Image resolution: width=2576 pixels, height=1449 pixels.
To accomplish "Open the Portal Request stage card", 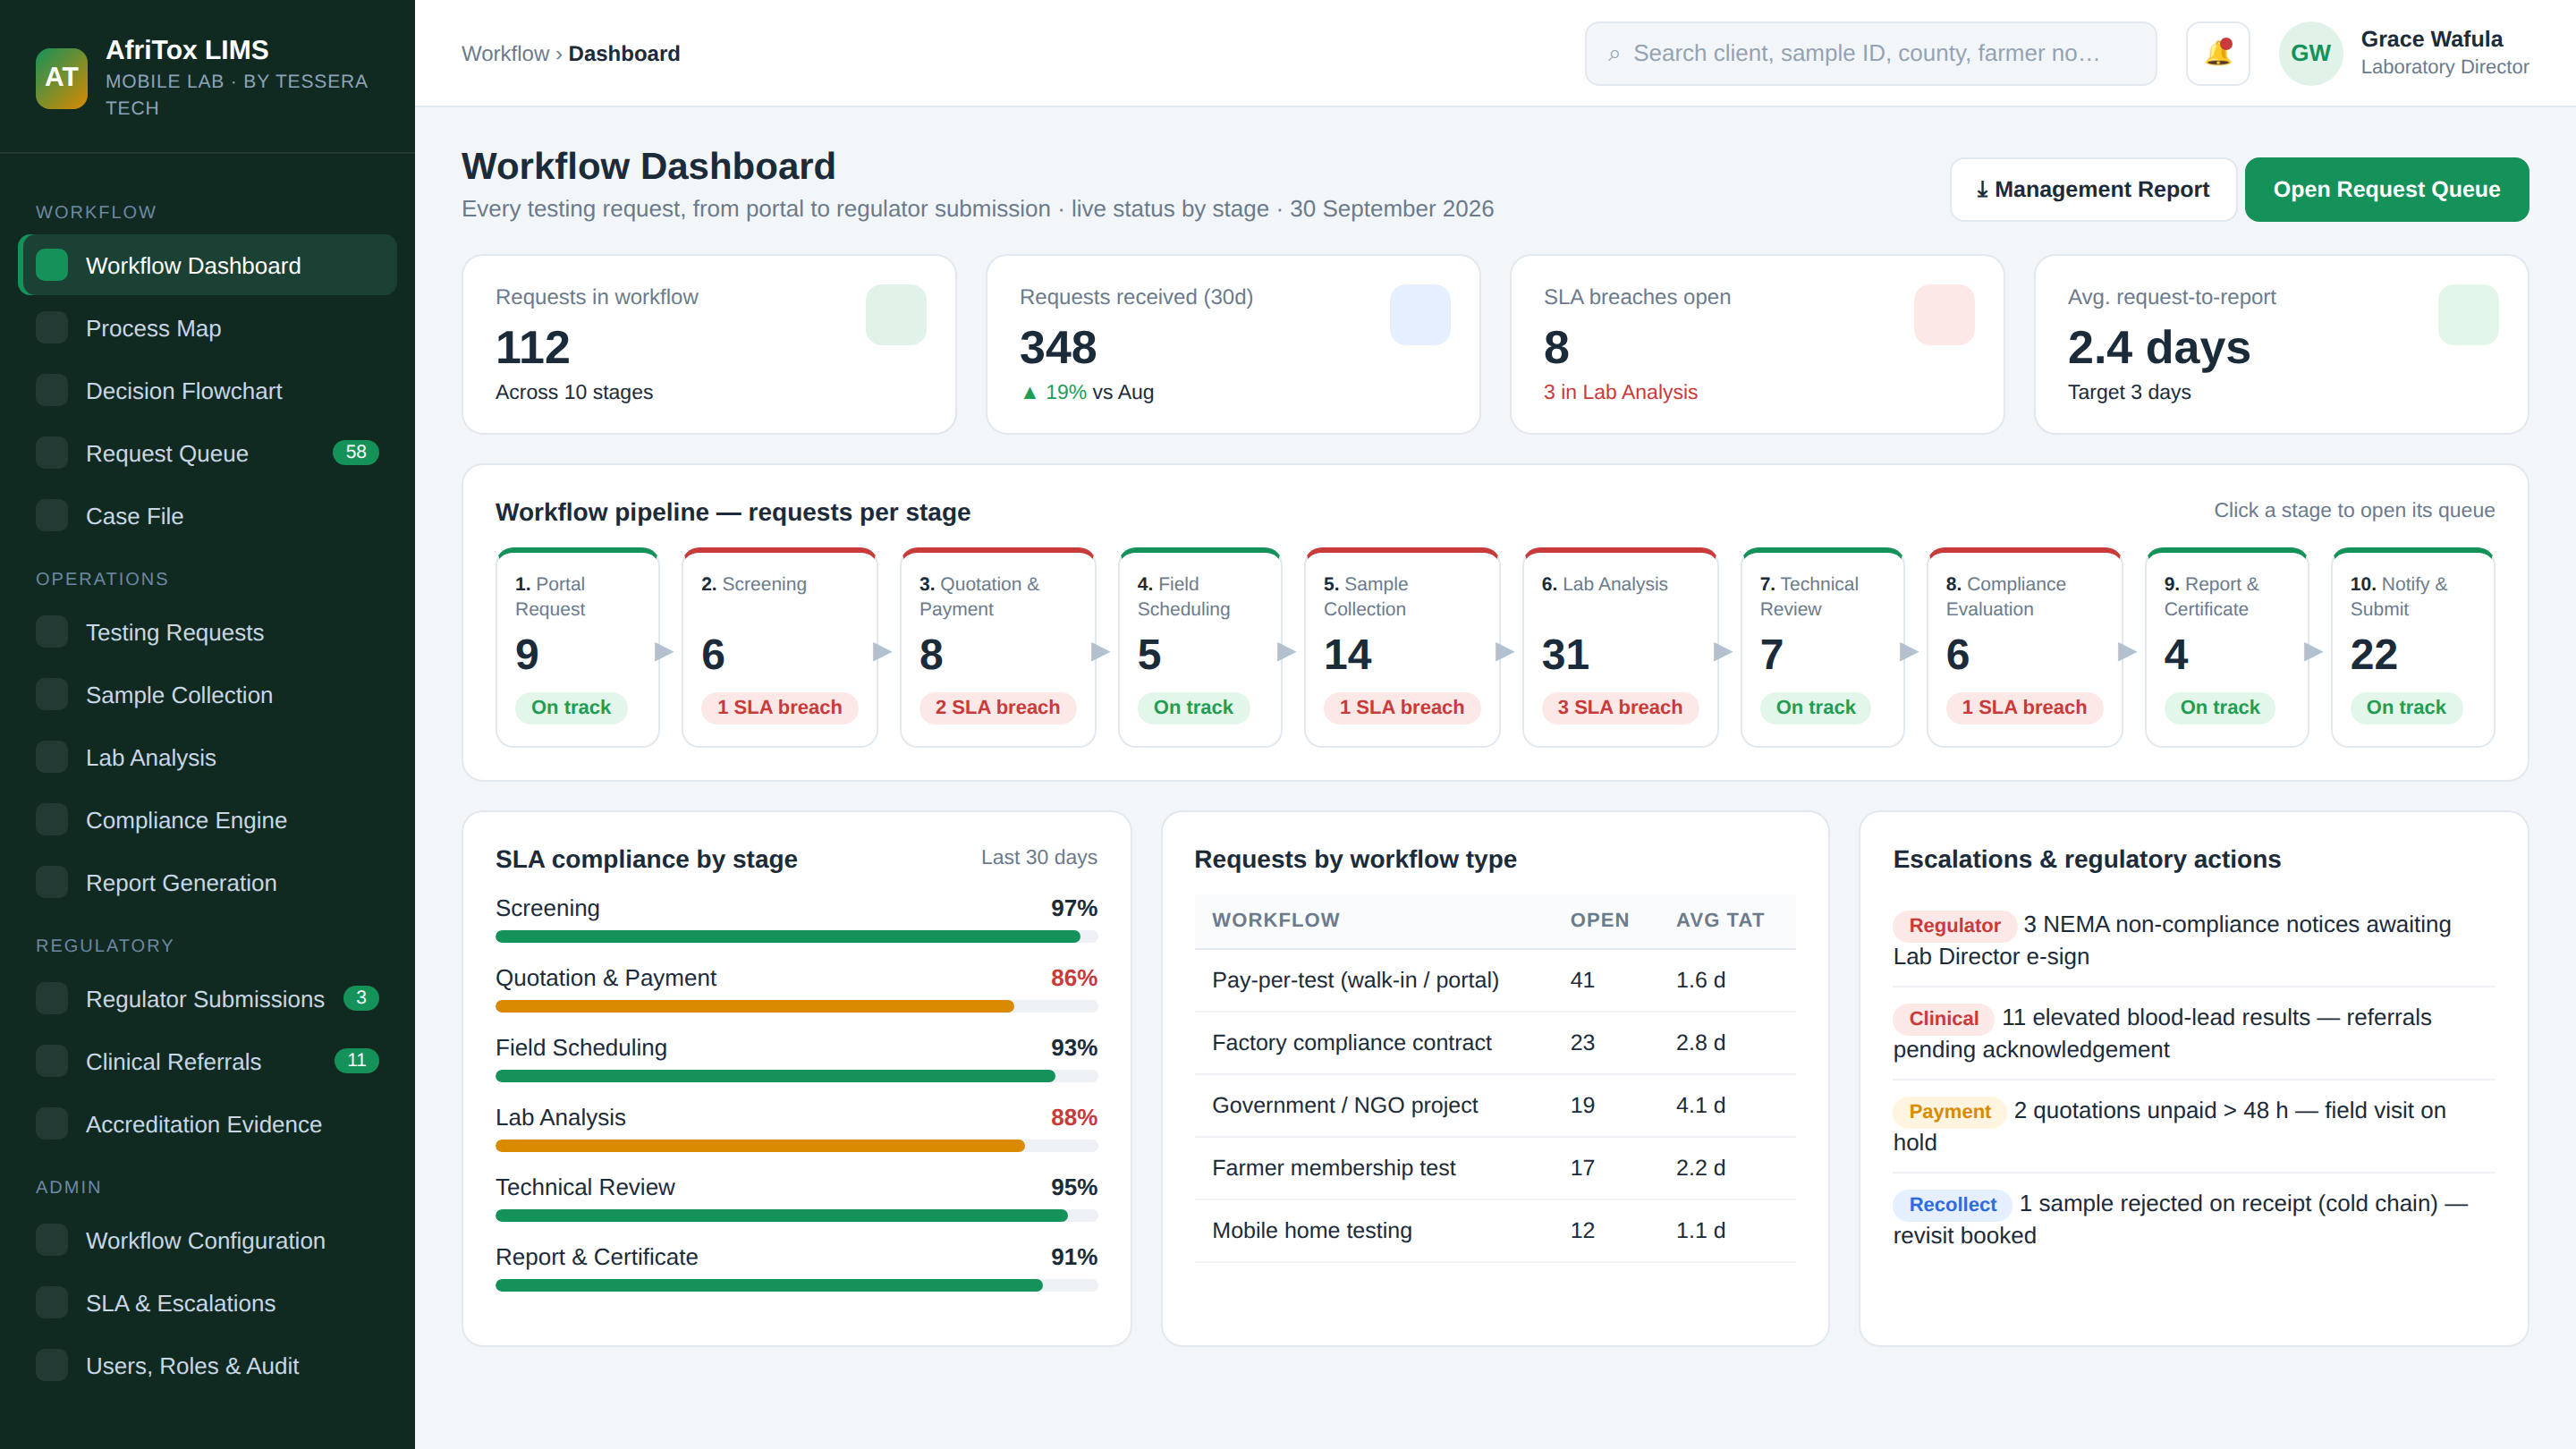I will pyautogui.click(x=577, y=647).
